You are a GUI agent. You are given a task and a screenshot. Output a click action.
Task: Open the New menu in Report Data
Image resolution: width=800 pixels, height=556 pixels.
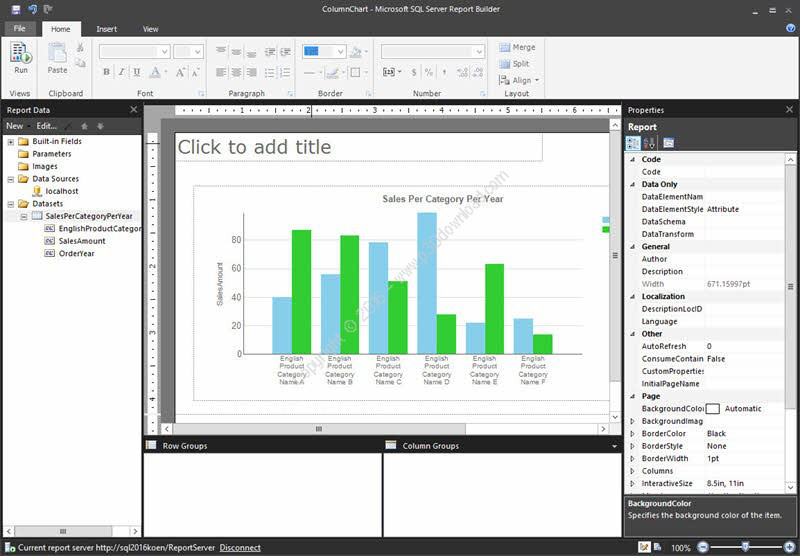click(x=15, y=126)
